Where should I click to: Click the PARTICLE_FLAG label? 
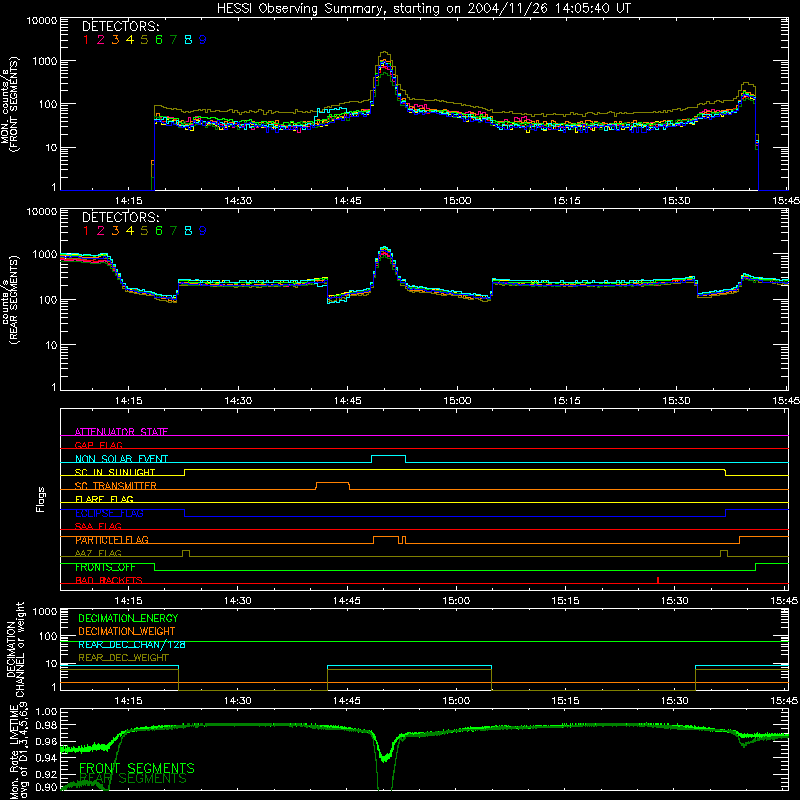[x=112, y=540]
